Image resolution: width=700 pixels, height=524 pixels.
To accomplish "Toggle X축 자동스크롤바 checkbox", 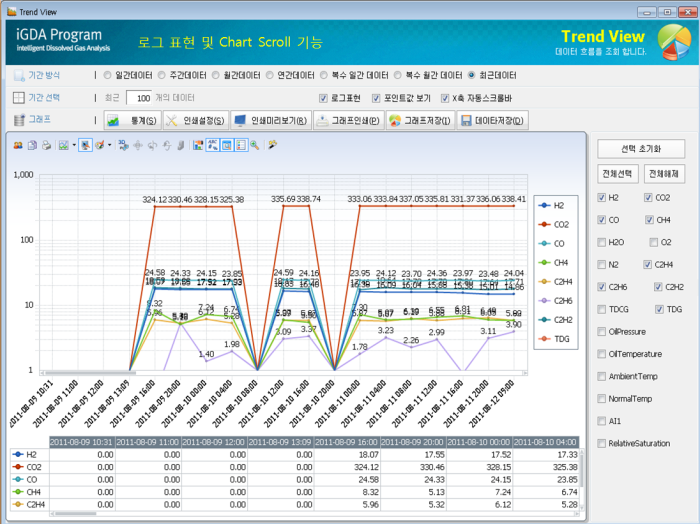I will 445,98.
